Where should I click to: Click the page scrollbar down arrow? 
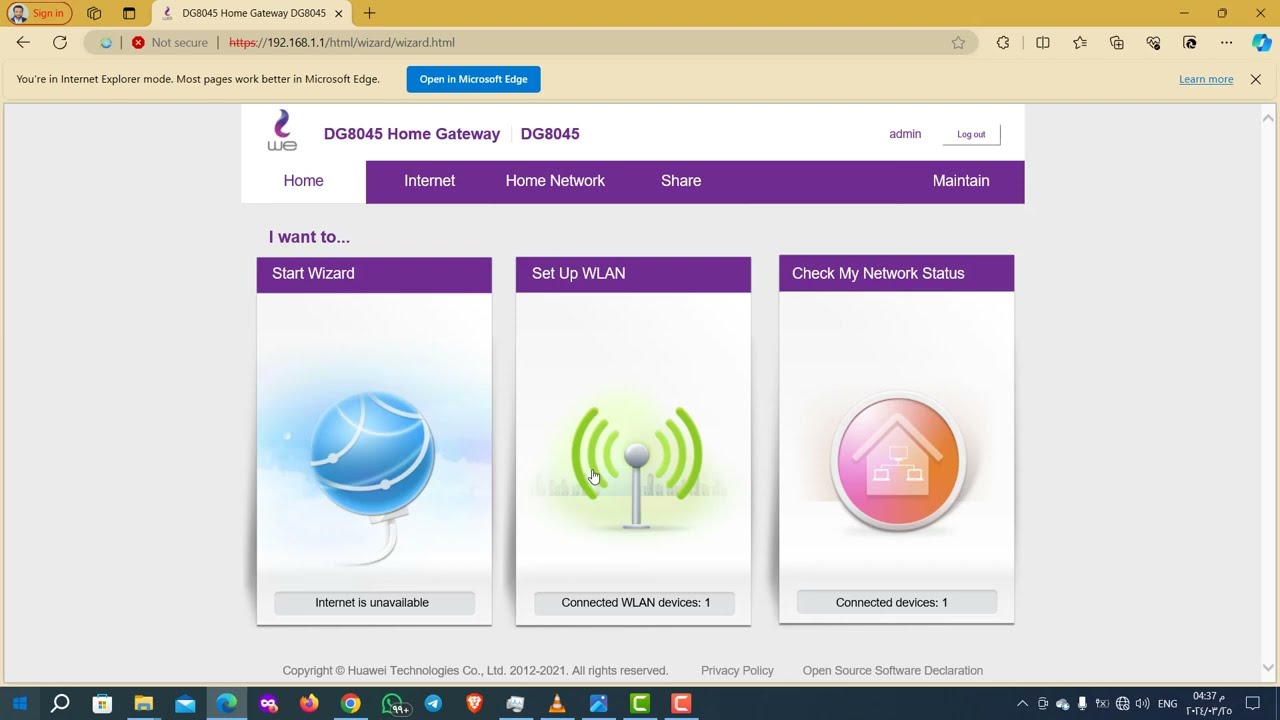click(1268, 668)
